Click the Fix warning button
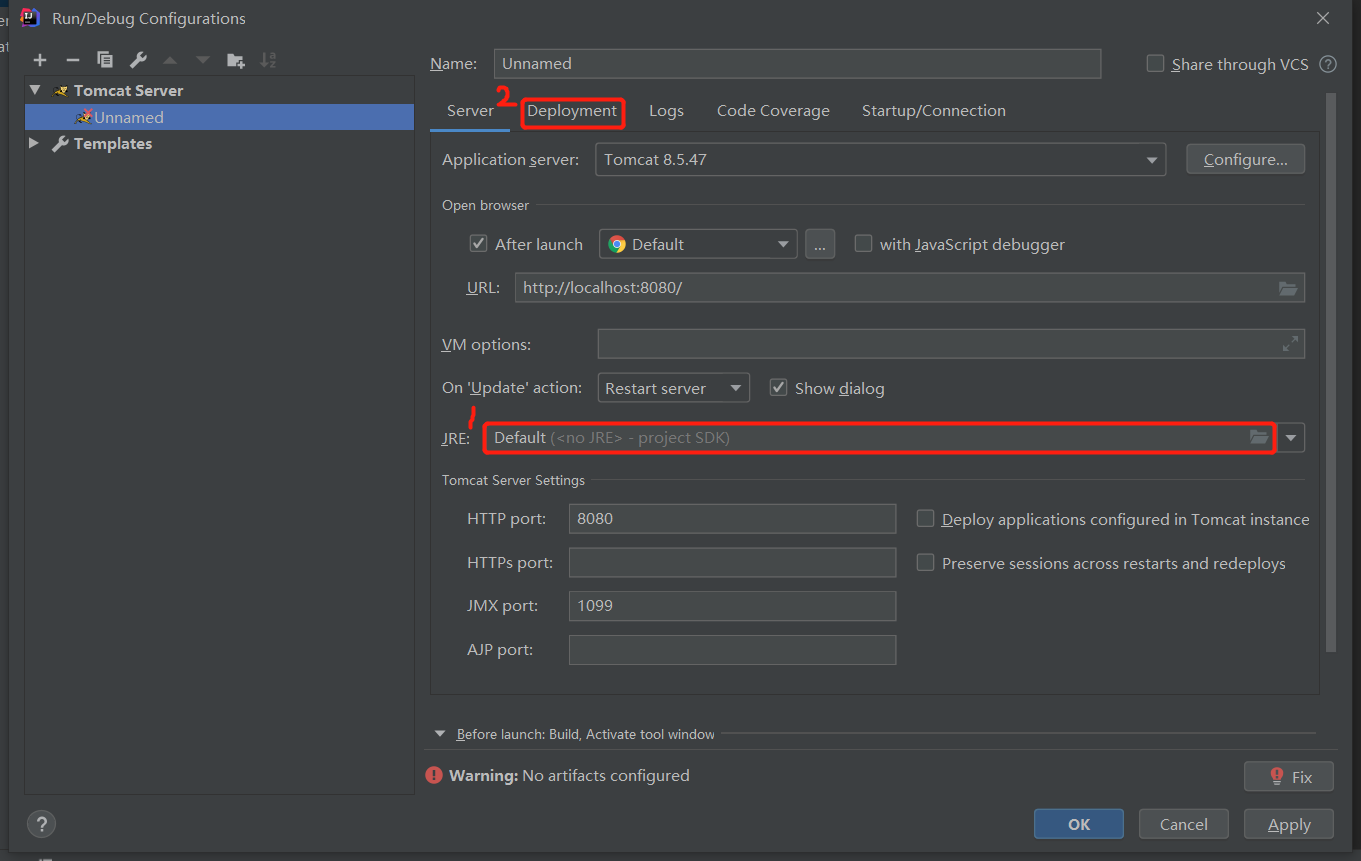1361x861 pixels. coord(1288,777)
